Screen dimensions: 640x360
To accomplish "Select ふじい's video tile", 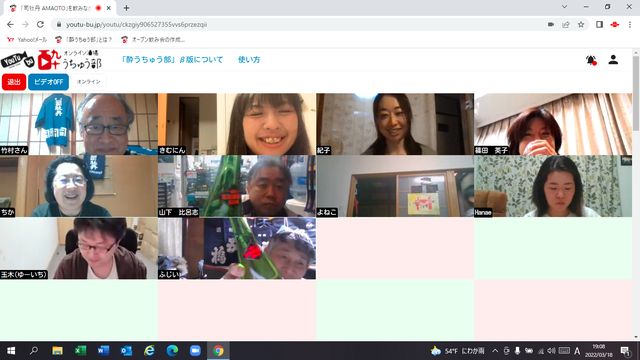I will pyautogui.click(x=237, y=248).
